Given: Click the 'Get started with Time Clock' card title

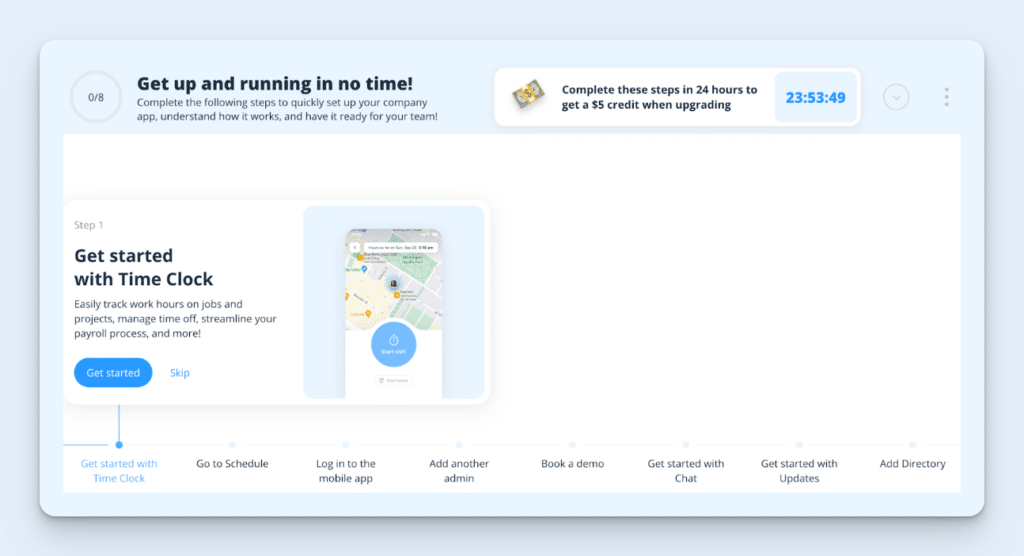Looking at the screenshot, I should point(144,267).
